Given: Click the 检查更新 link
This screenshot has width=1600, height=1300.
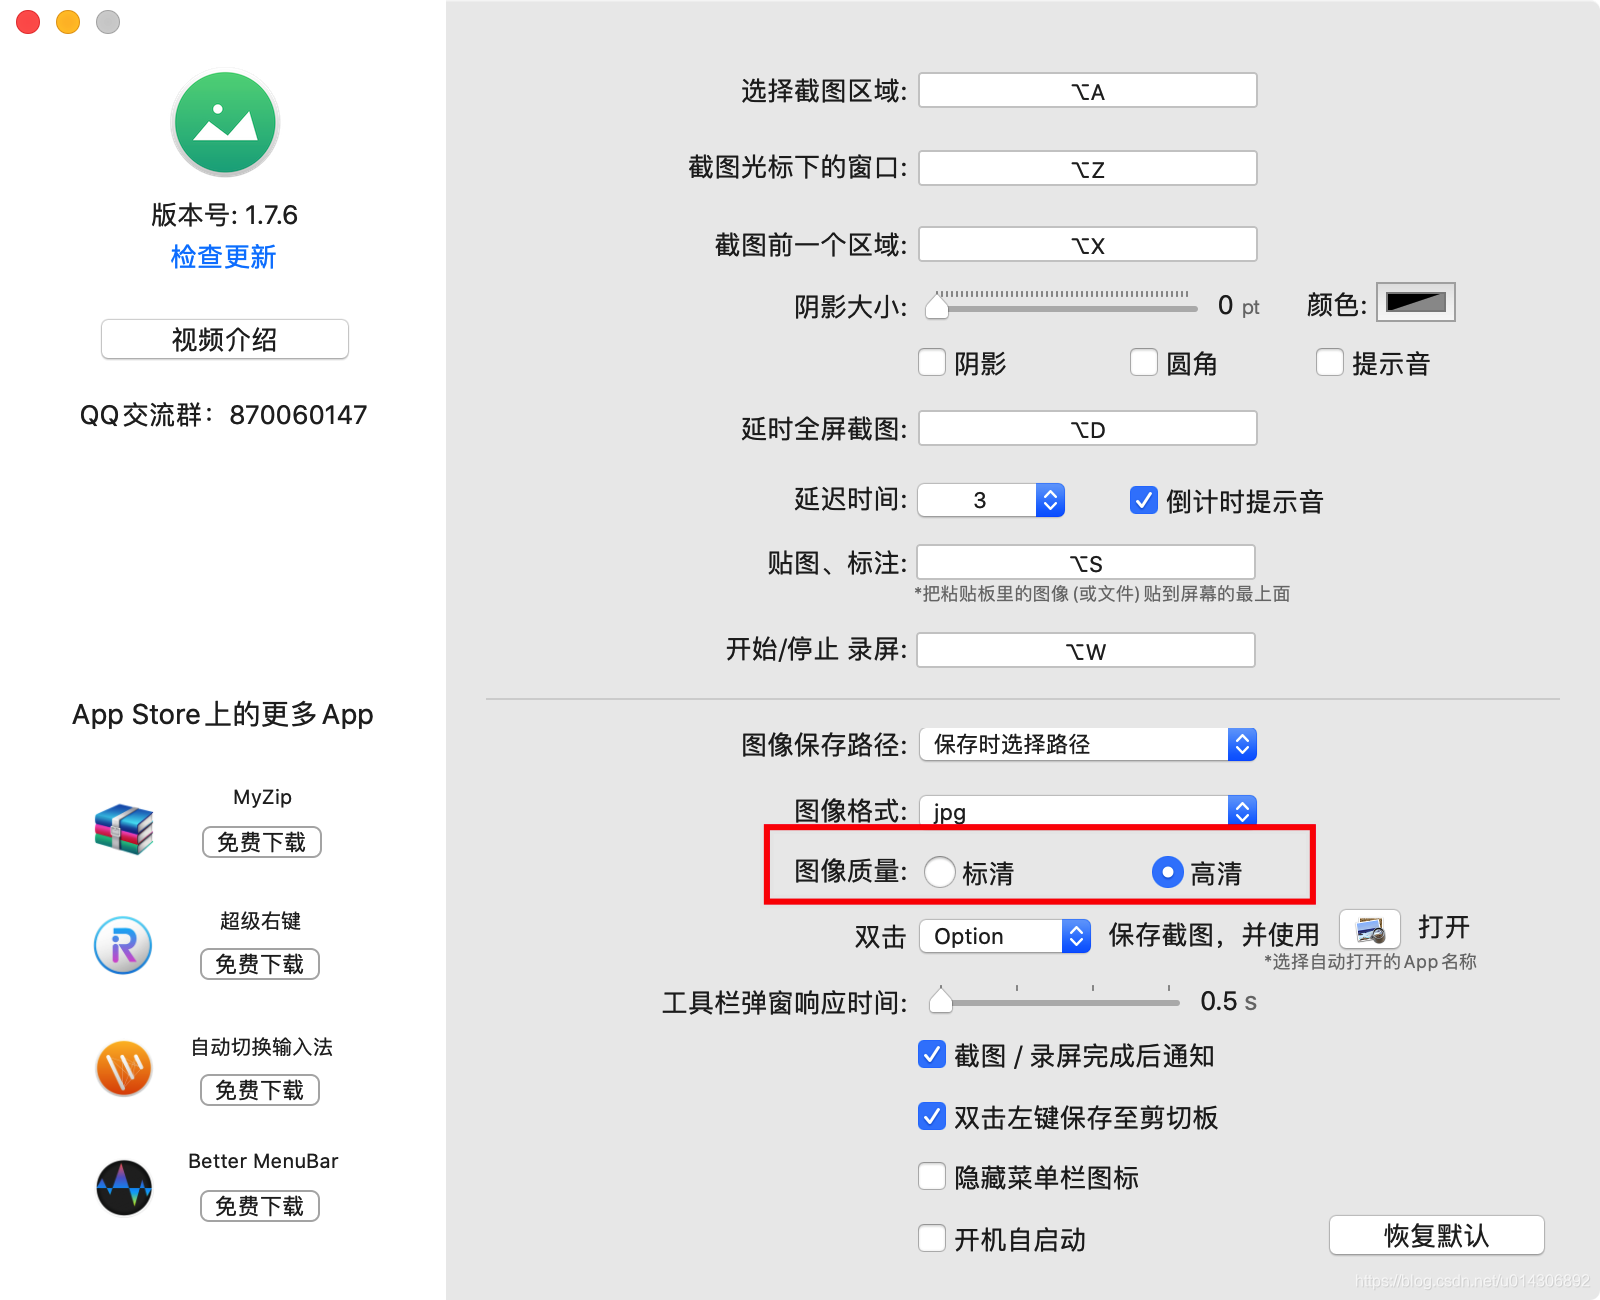Looking at the screenshot, I should tap(224, 257).
